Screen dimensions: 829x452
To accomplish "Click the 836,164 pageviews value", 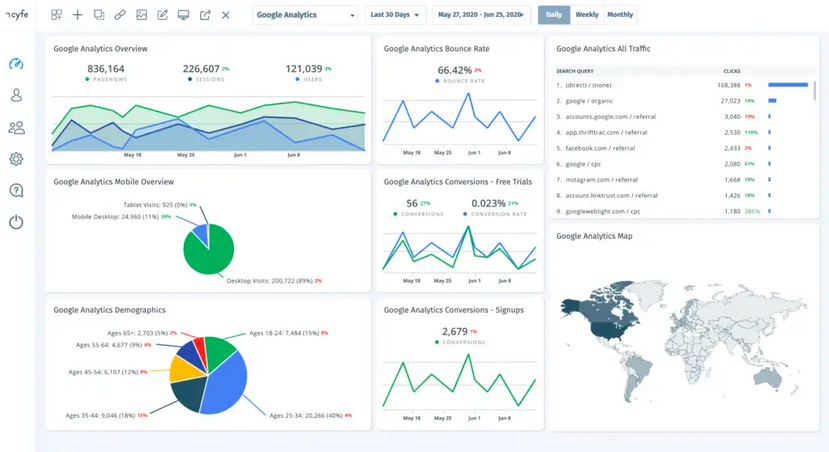I will tap(106, 69).
